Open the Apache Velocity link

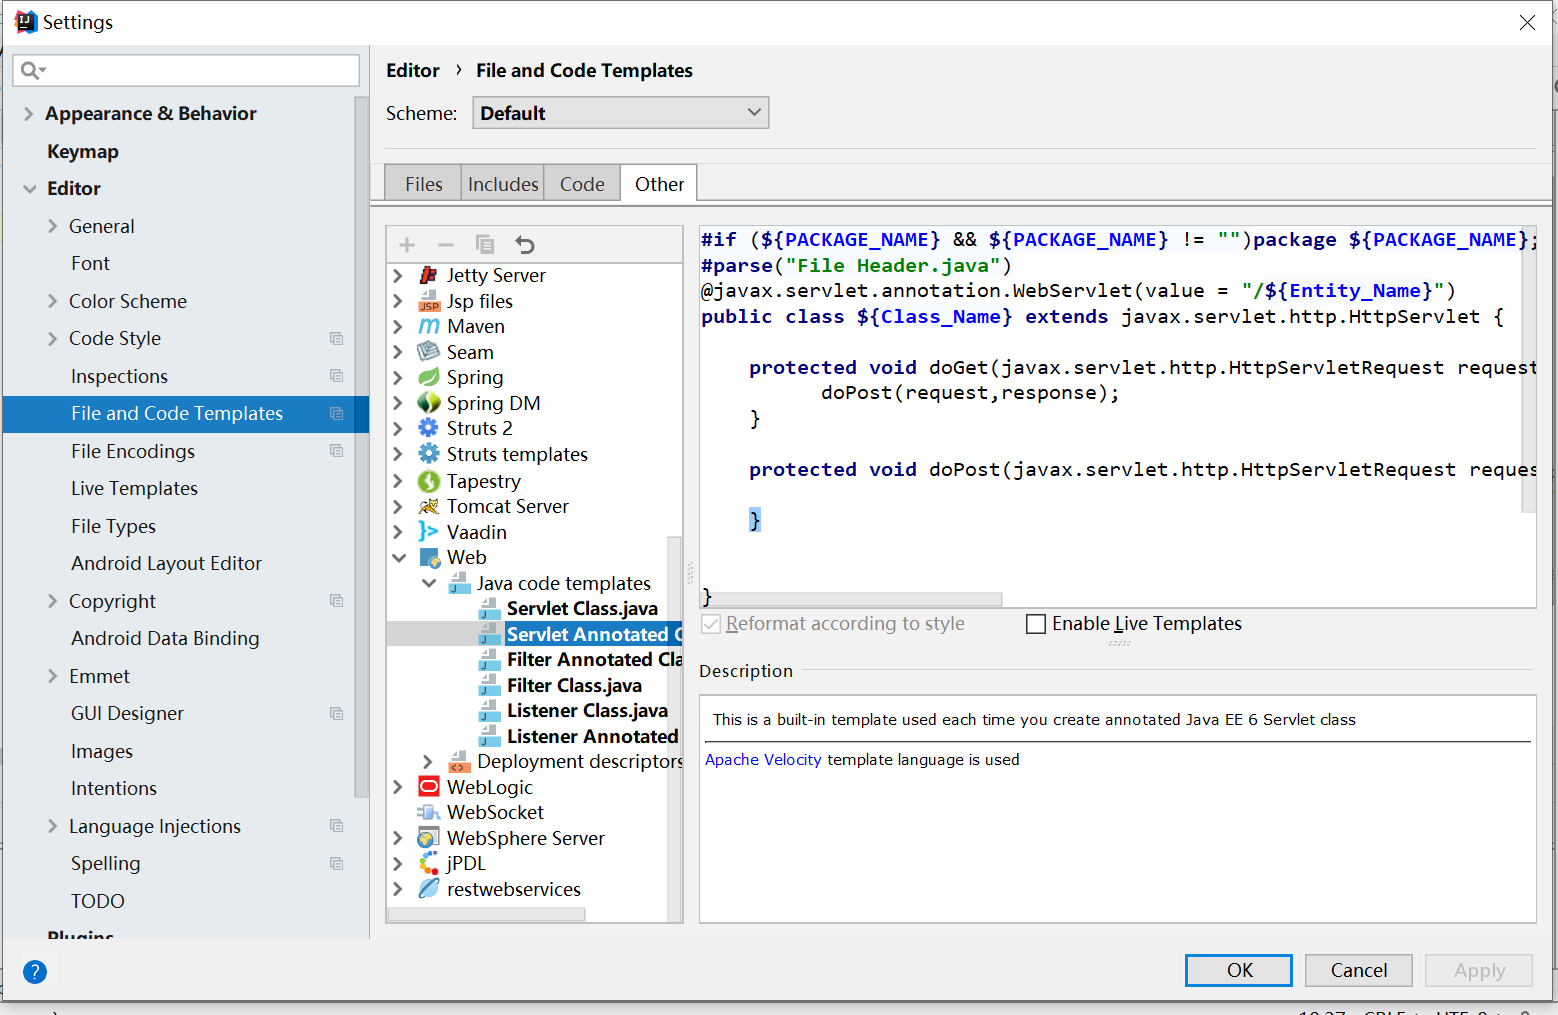763,760
